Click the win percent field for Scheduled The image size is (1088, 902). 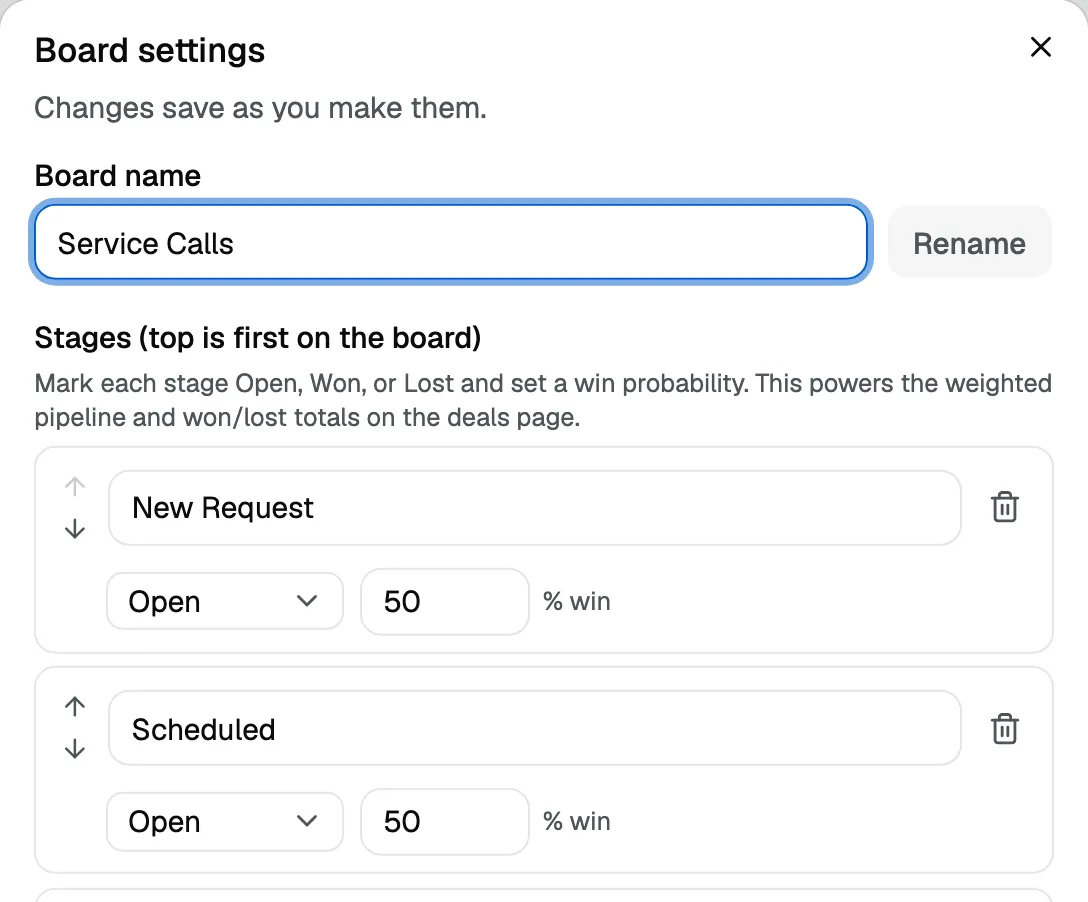point(445,822)
